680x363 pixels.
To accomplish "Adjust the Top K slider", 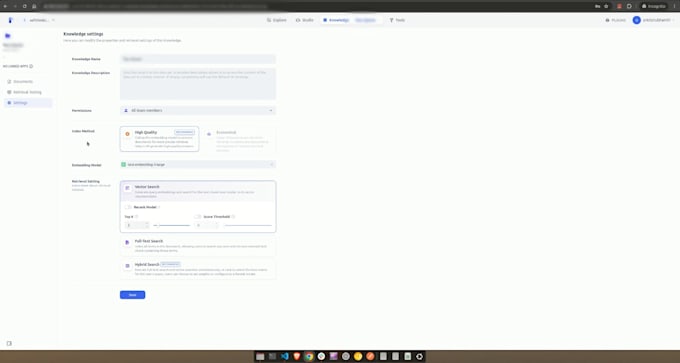I will click(x=172, y=226).
